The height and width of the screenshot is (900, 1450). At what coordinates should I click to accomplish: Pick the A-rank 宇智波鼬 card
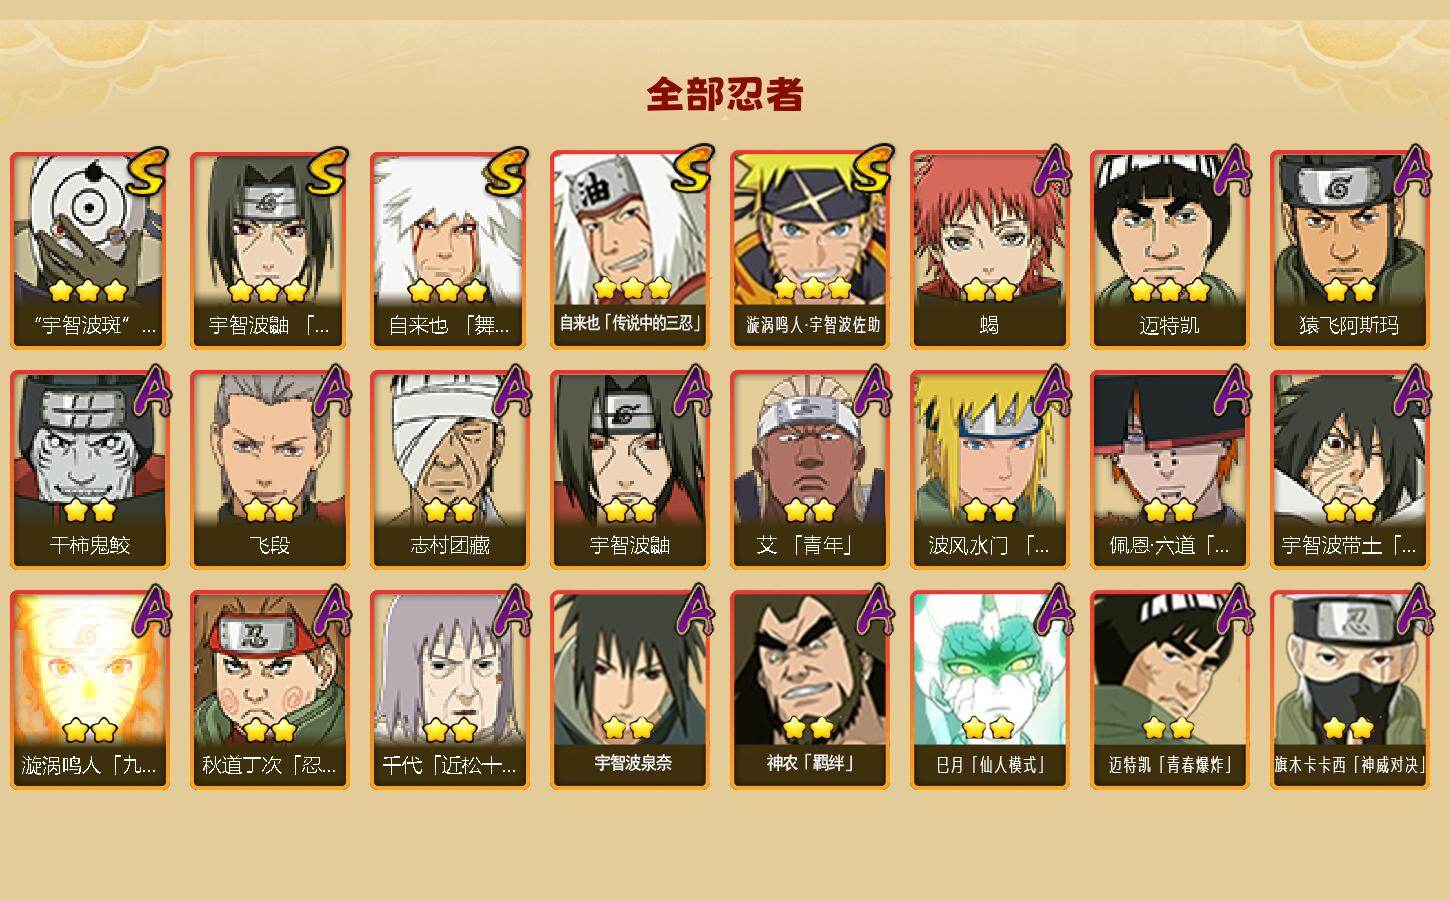(x=629, y=470)
